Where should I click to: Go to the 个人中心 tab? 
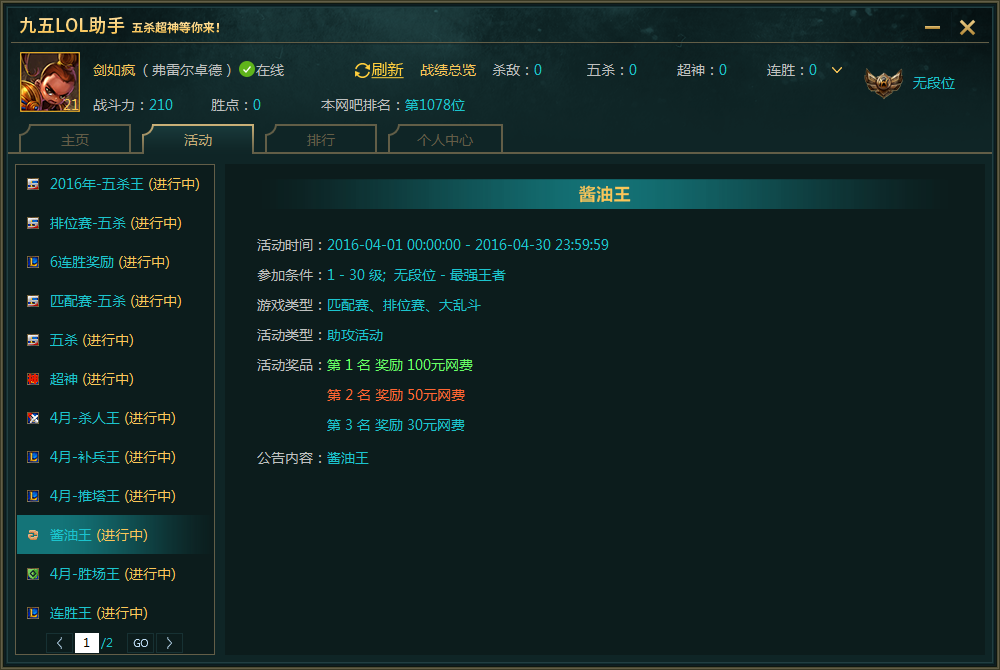coord(445,140)
